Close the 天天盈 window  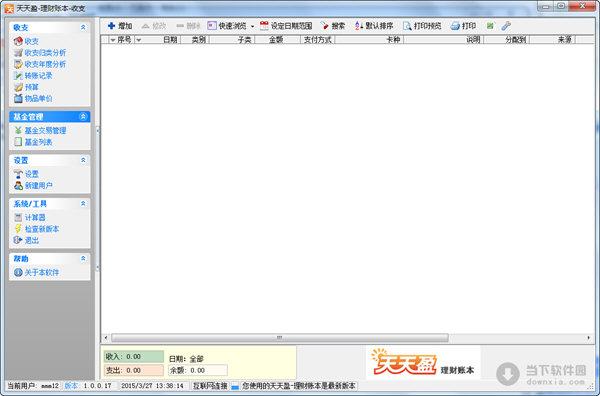click(x=583, y=6)
